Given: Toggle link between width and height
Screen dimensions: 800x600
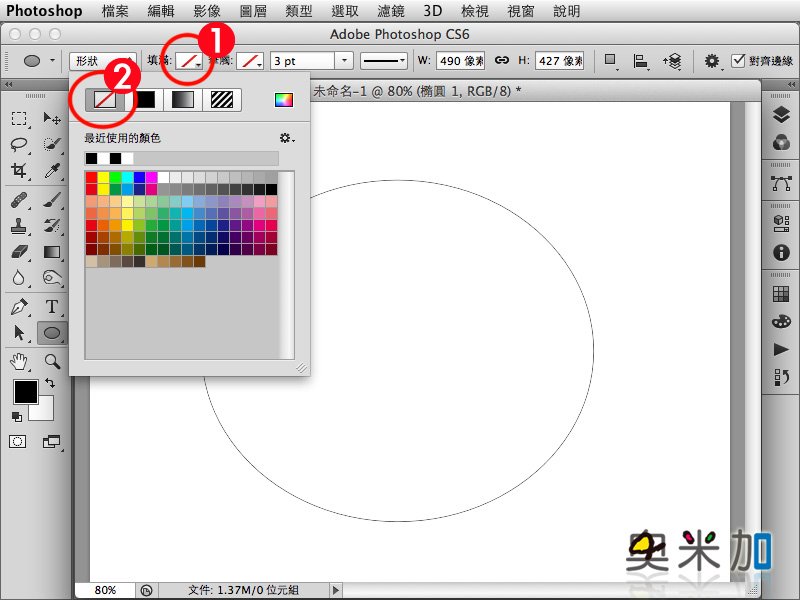Looking at the screenshot, I should 502,60.
